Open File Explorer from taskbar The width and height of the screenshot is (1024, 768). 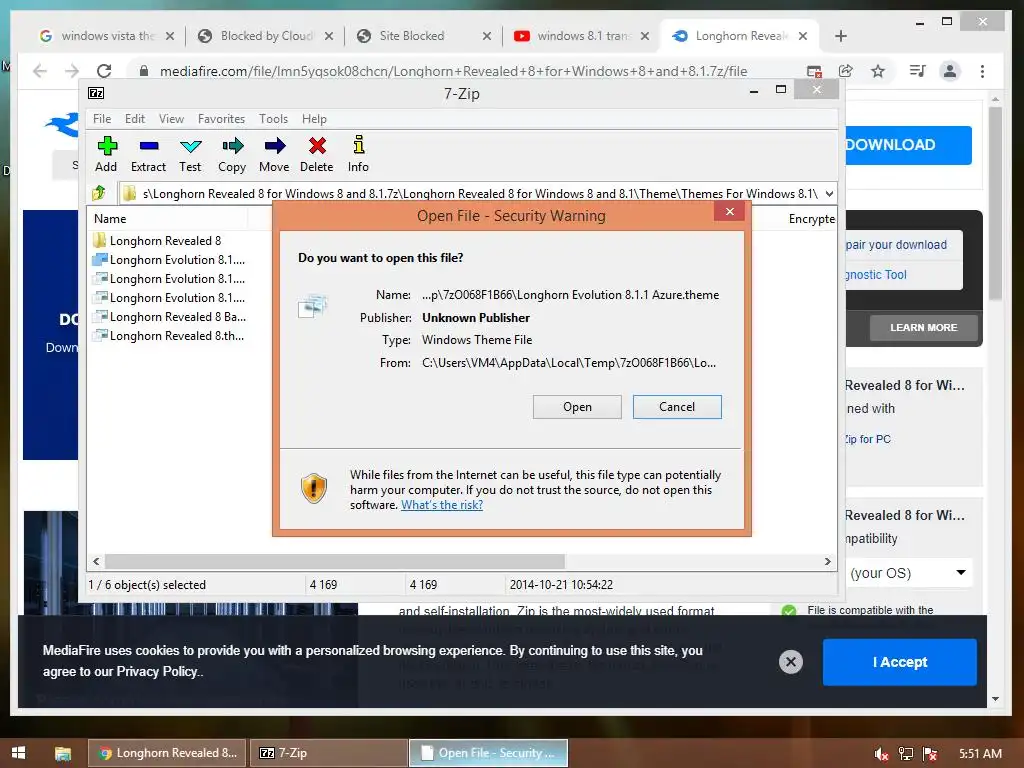pyautogui.click(x=63, y=753)
